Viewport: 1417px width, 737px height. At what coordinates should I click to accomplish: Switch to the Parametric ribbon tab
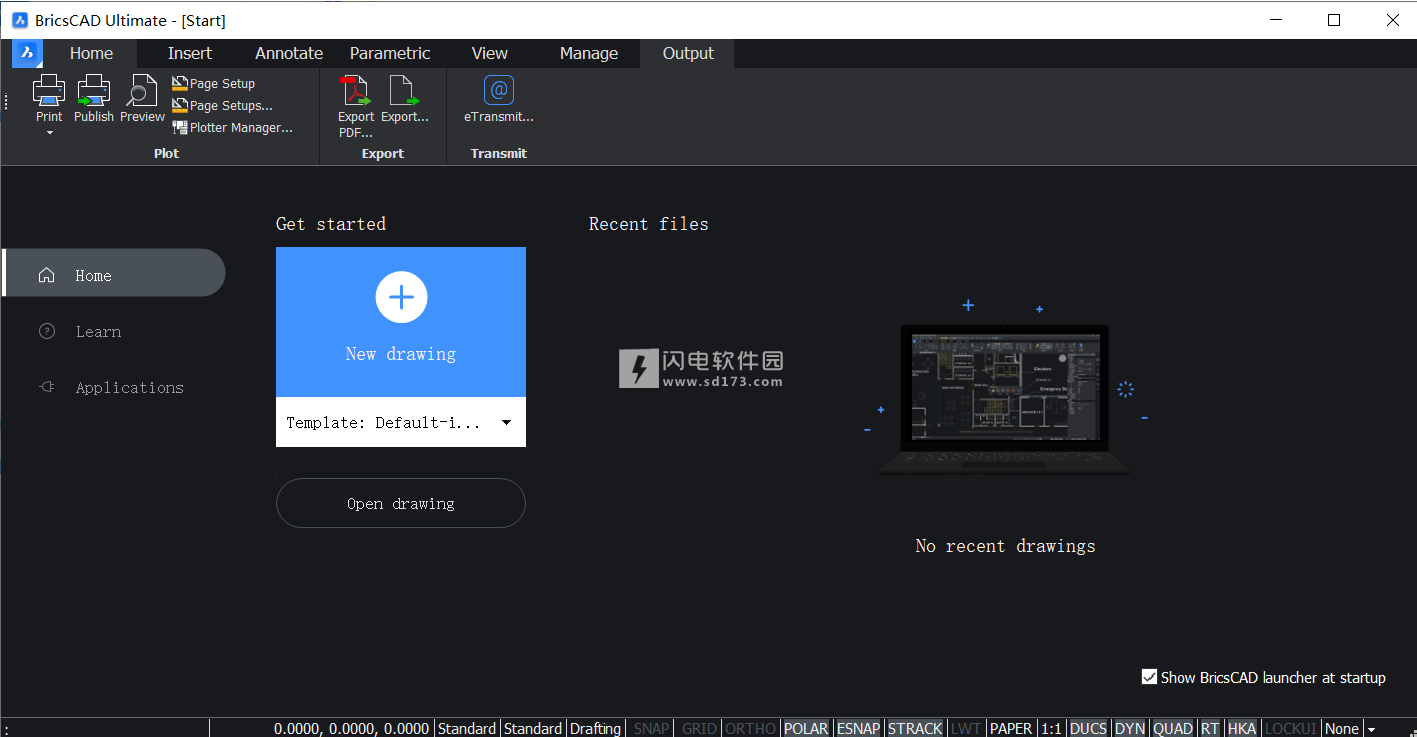click(x=390, y=53)
